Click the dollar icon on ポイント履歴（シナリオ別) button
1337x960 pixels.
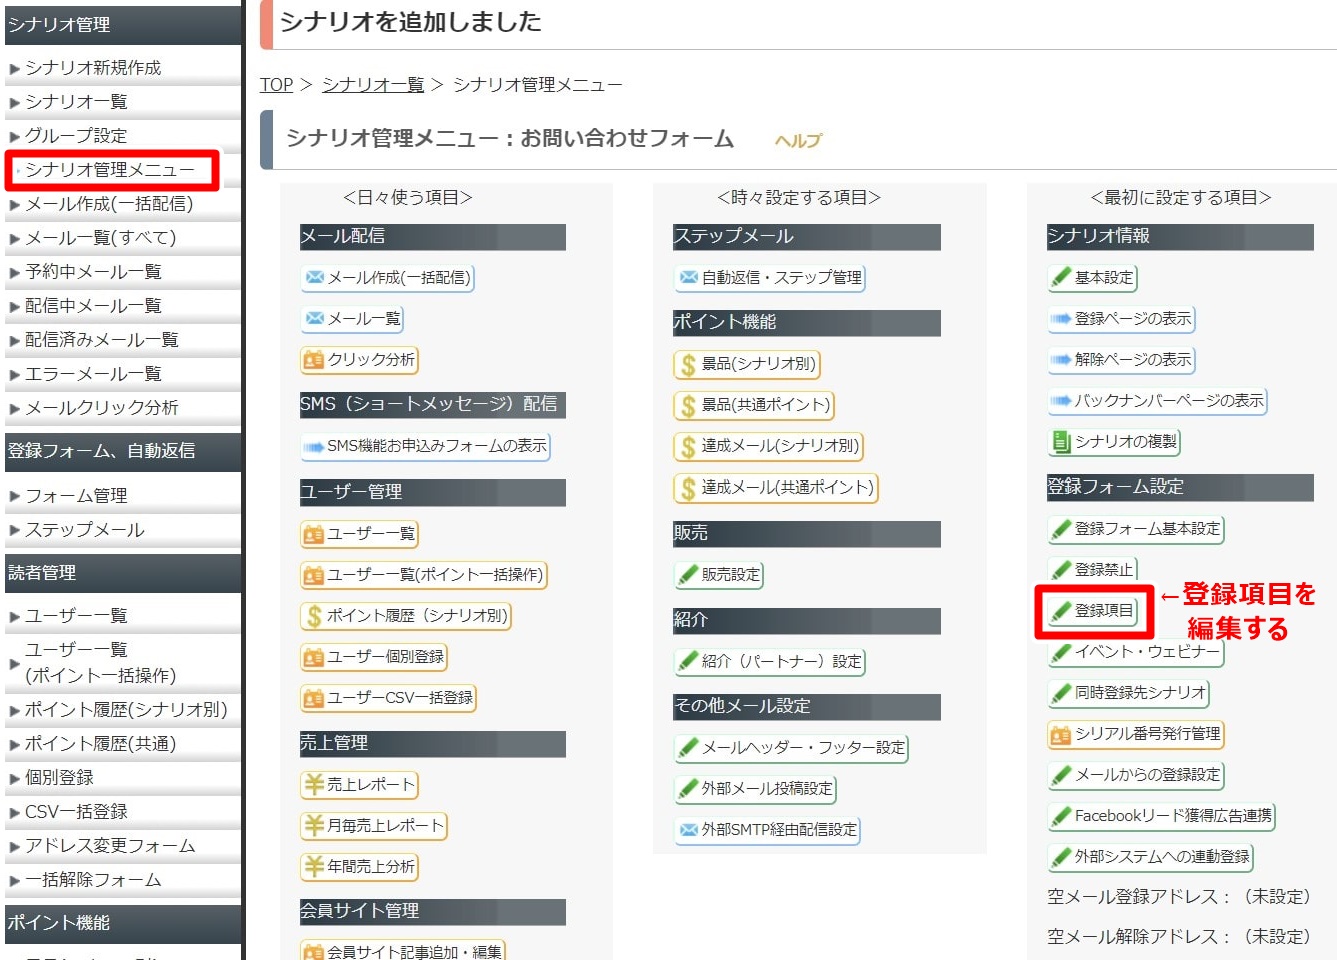click(x=314, y=616)
